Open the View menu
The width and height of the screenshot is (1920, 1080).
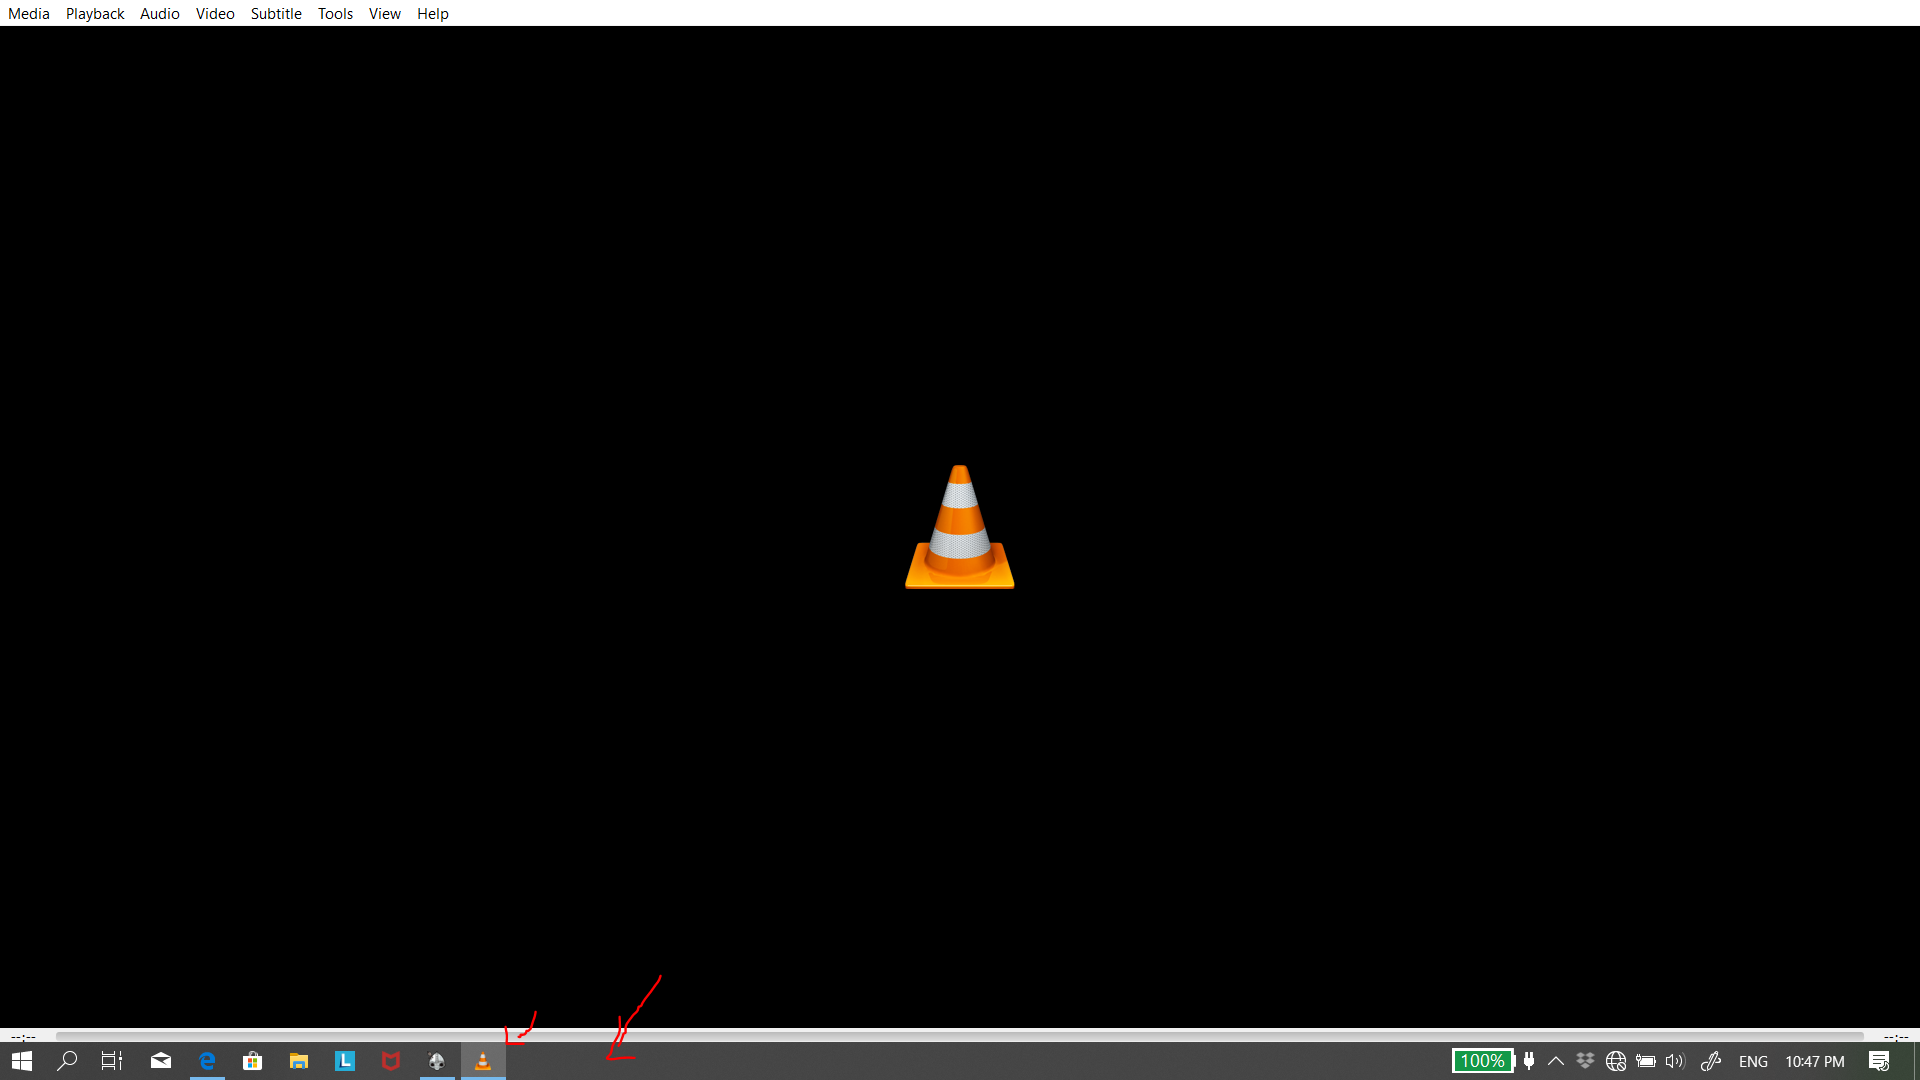pyautogui.click(x=384, y=13)
